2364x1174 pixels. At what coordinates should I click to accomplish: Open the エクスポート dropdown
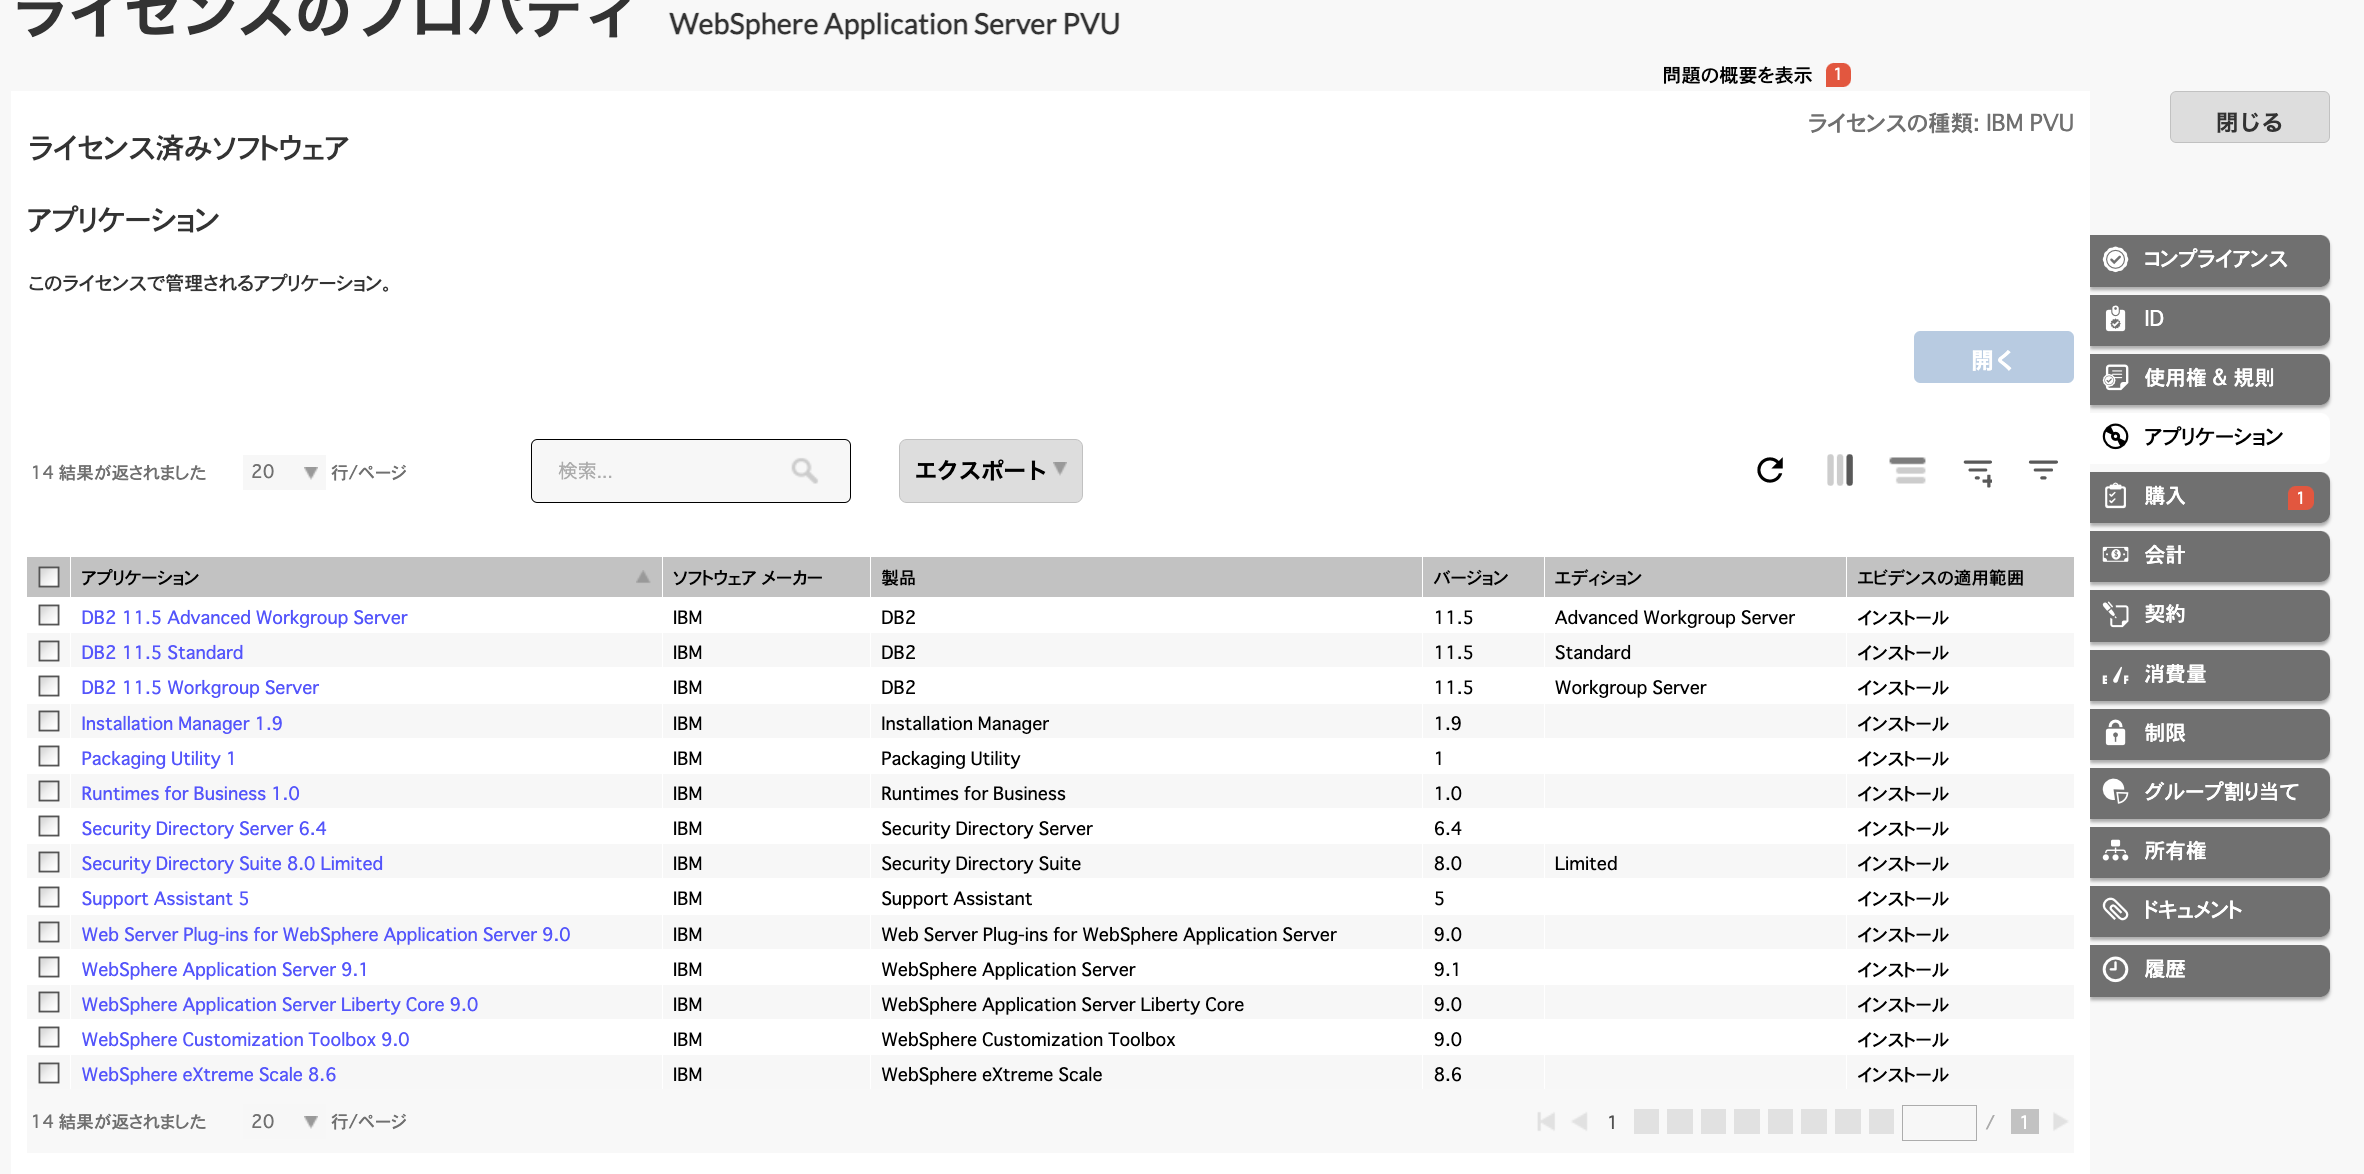point(990,470)
